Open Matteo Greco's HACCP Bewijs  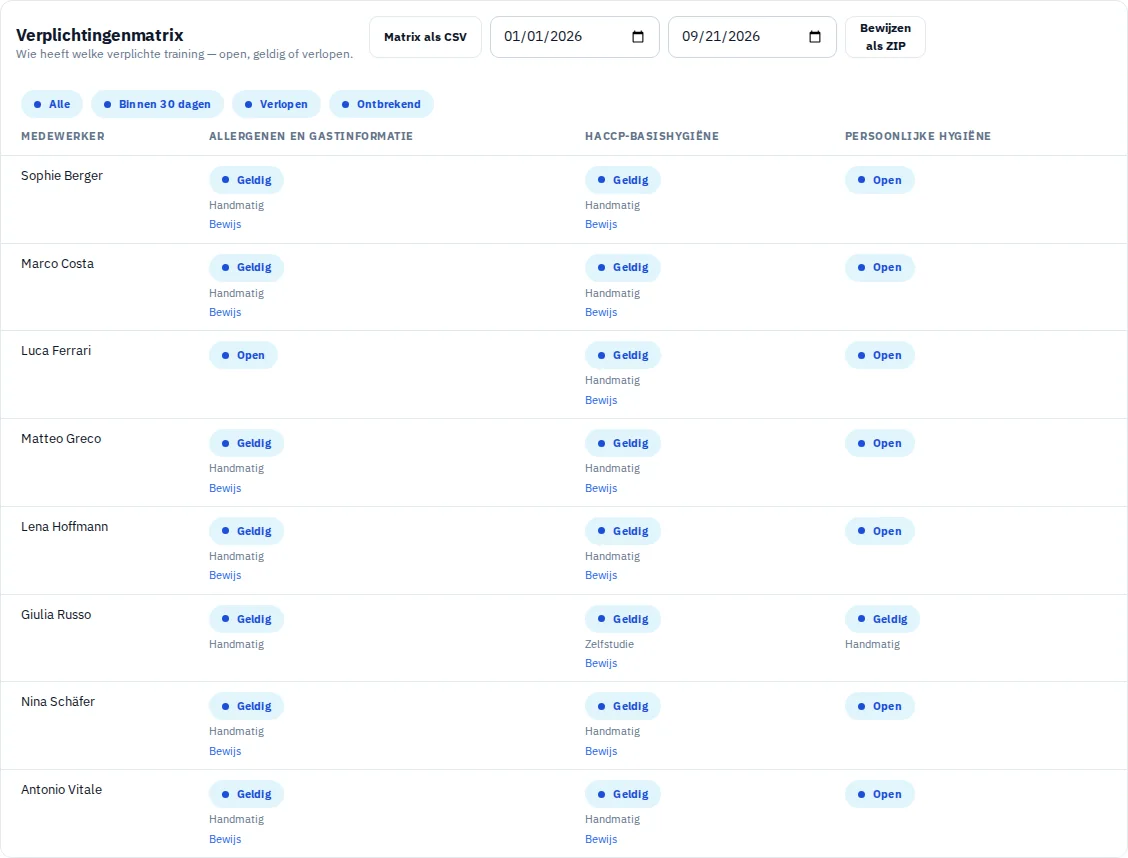click(601, 488)
